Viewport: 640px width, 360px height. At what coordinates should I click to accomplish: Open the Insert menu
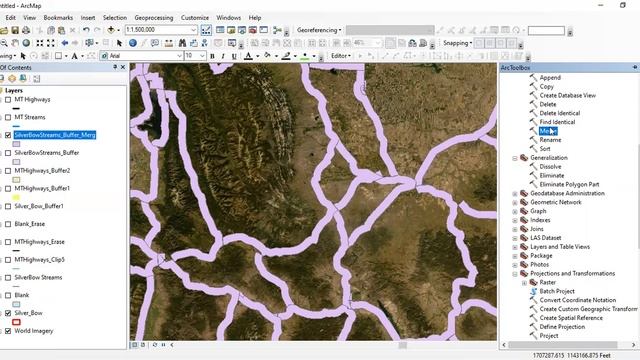point(88,18)
